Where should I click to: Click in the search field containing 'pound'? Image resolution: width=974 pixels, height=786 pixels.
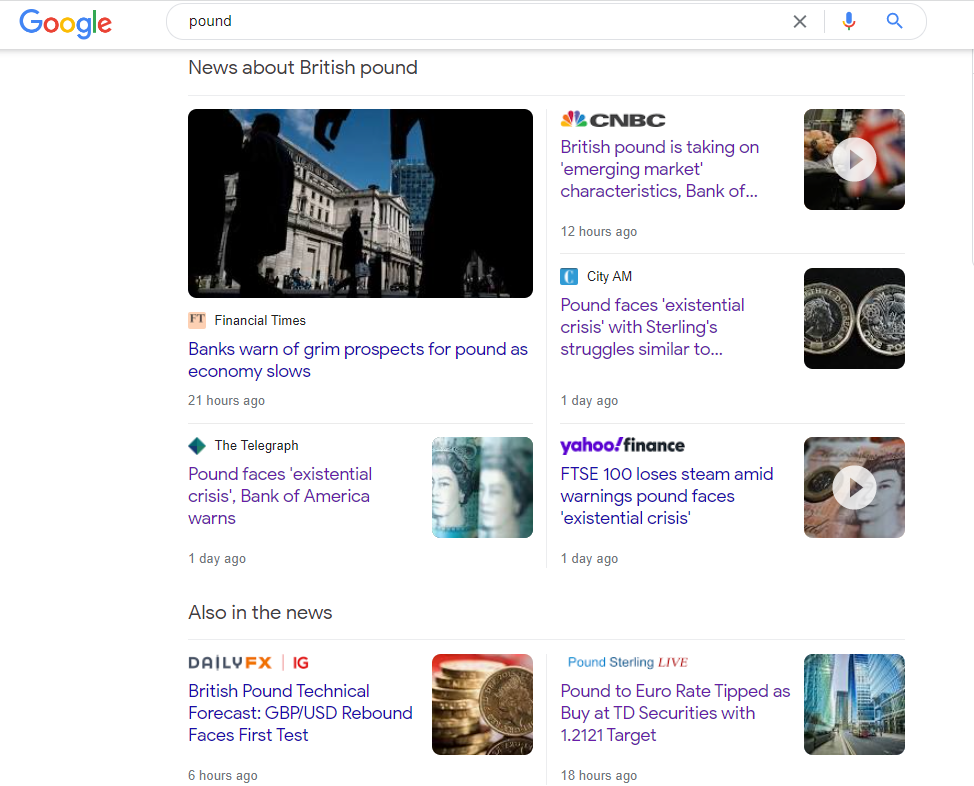point(470,21)
